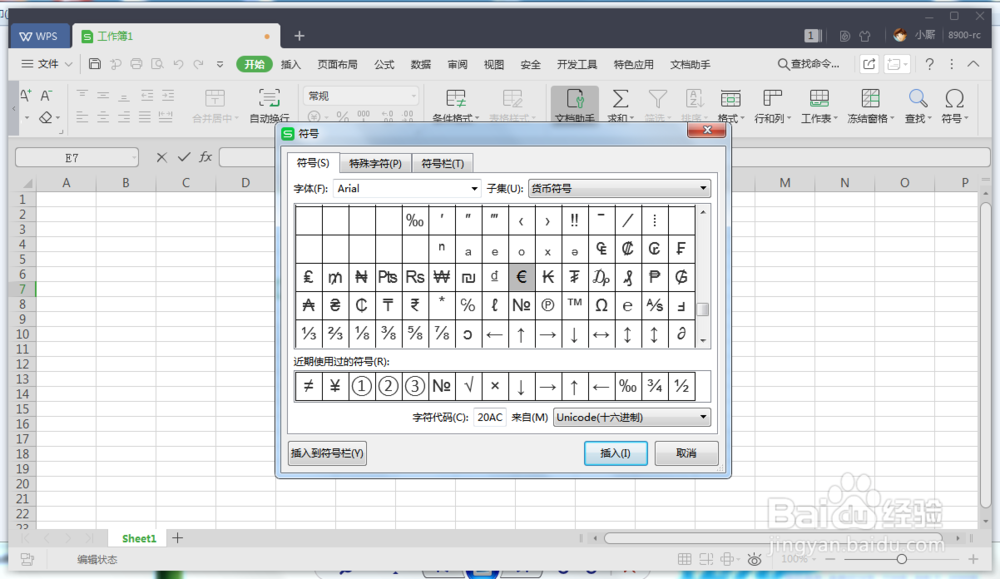Click the 插入到符号栏(Y) button
This screenshot has height=579, width=1000.
point(327,453)
